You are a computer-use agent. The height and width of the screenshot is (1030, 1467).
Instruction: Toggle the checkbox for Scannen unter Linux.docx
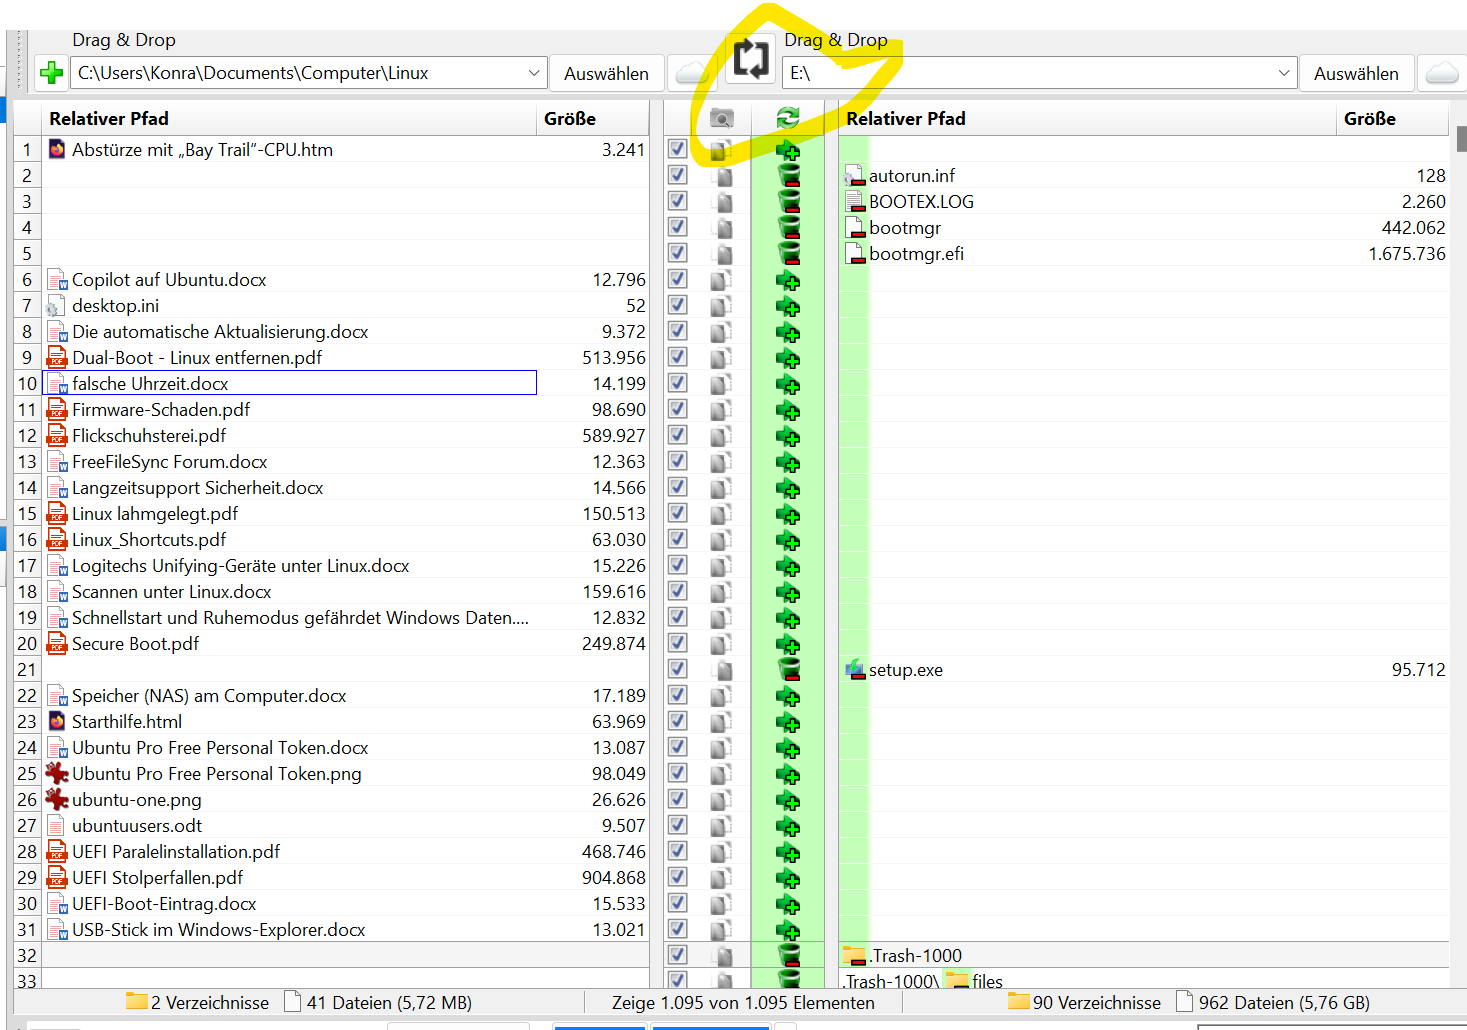tap(678, 591)
